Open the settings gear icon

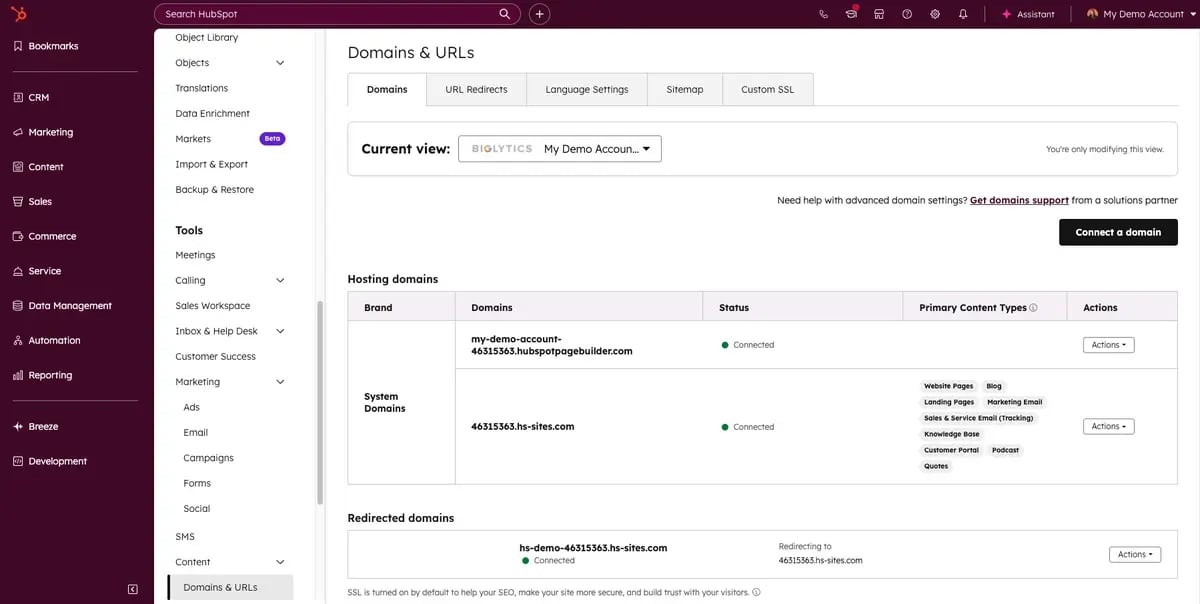pyautogui.click(x=935, y=14)
